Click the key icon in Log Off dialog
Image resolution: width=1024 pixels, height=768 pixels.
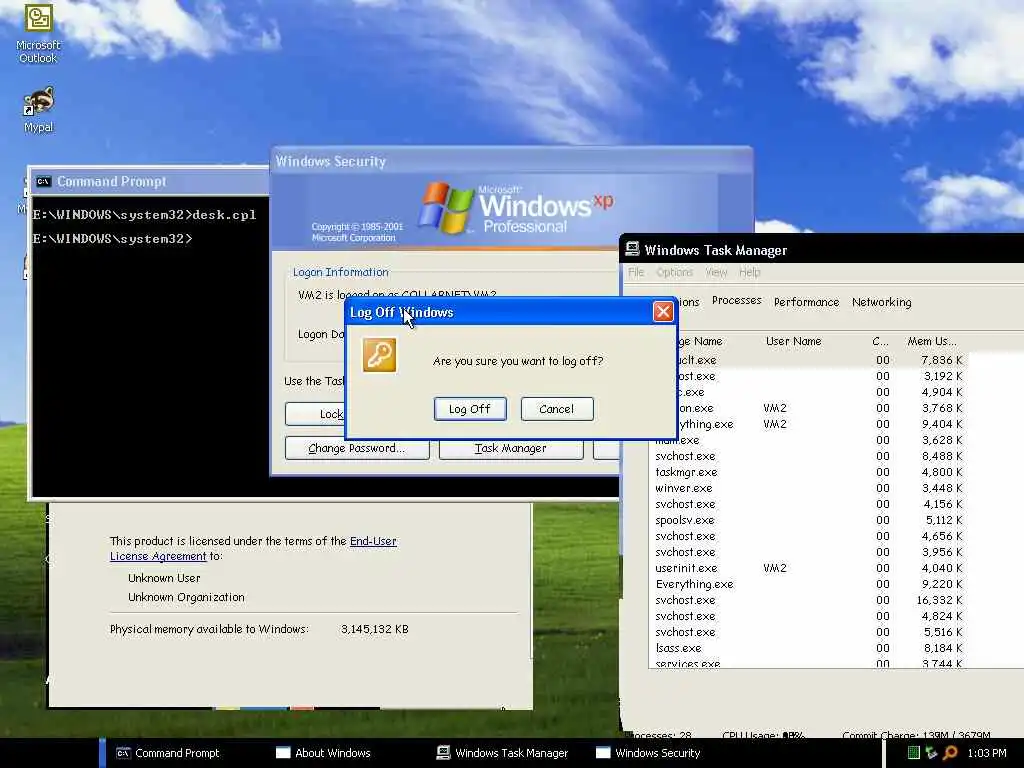click(379, 355)
